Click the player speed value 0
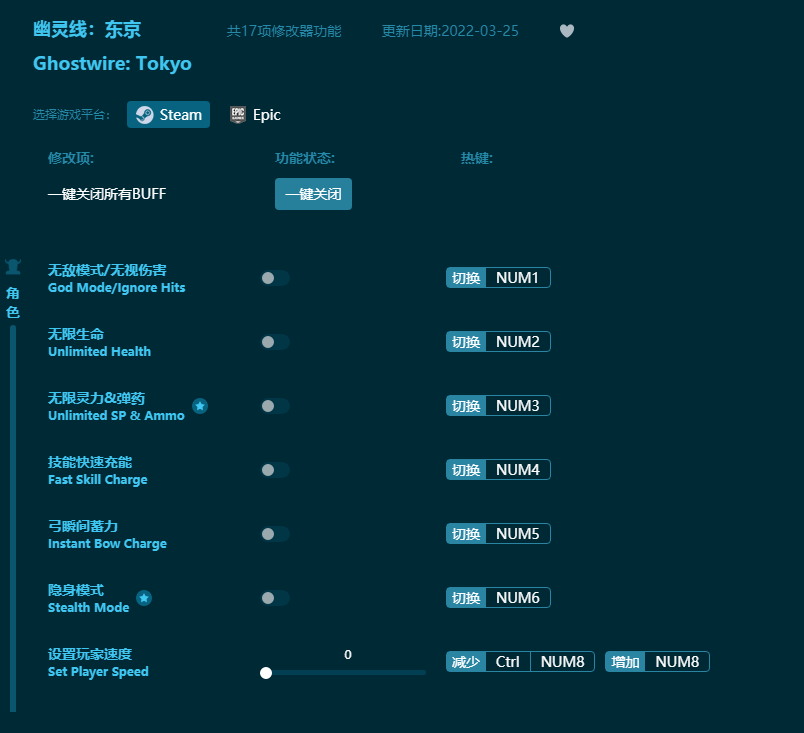This screenshot has height=733, width=804. pos(348,655)
